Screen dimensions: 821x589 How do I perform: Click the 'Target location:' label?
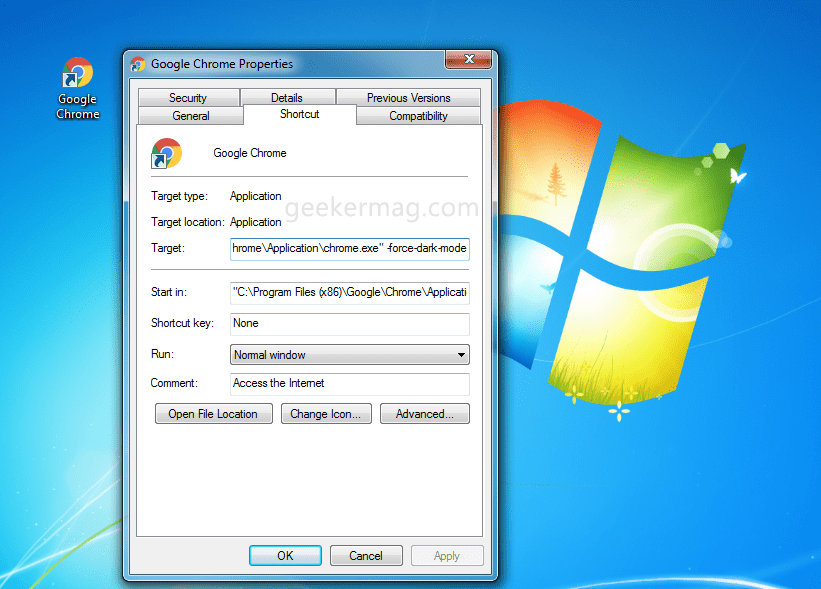click(187, 222)
